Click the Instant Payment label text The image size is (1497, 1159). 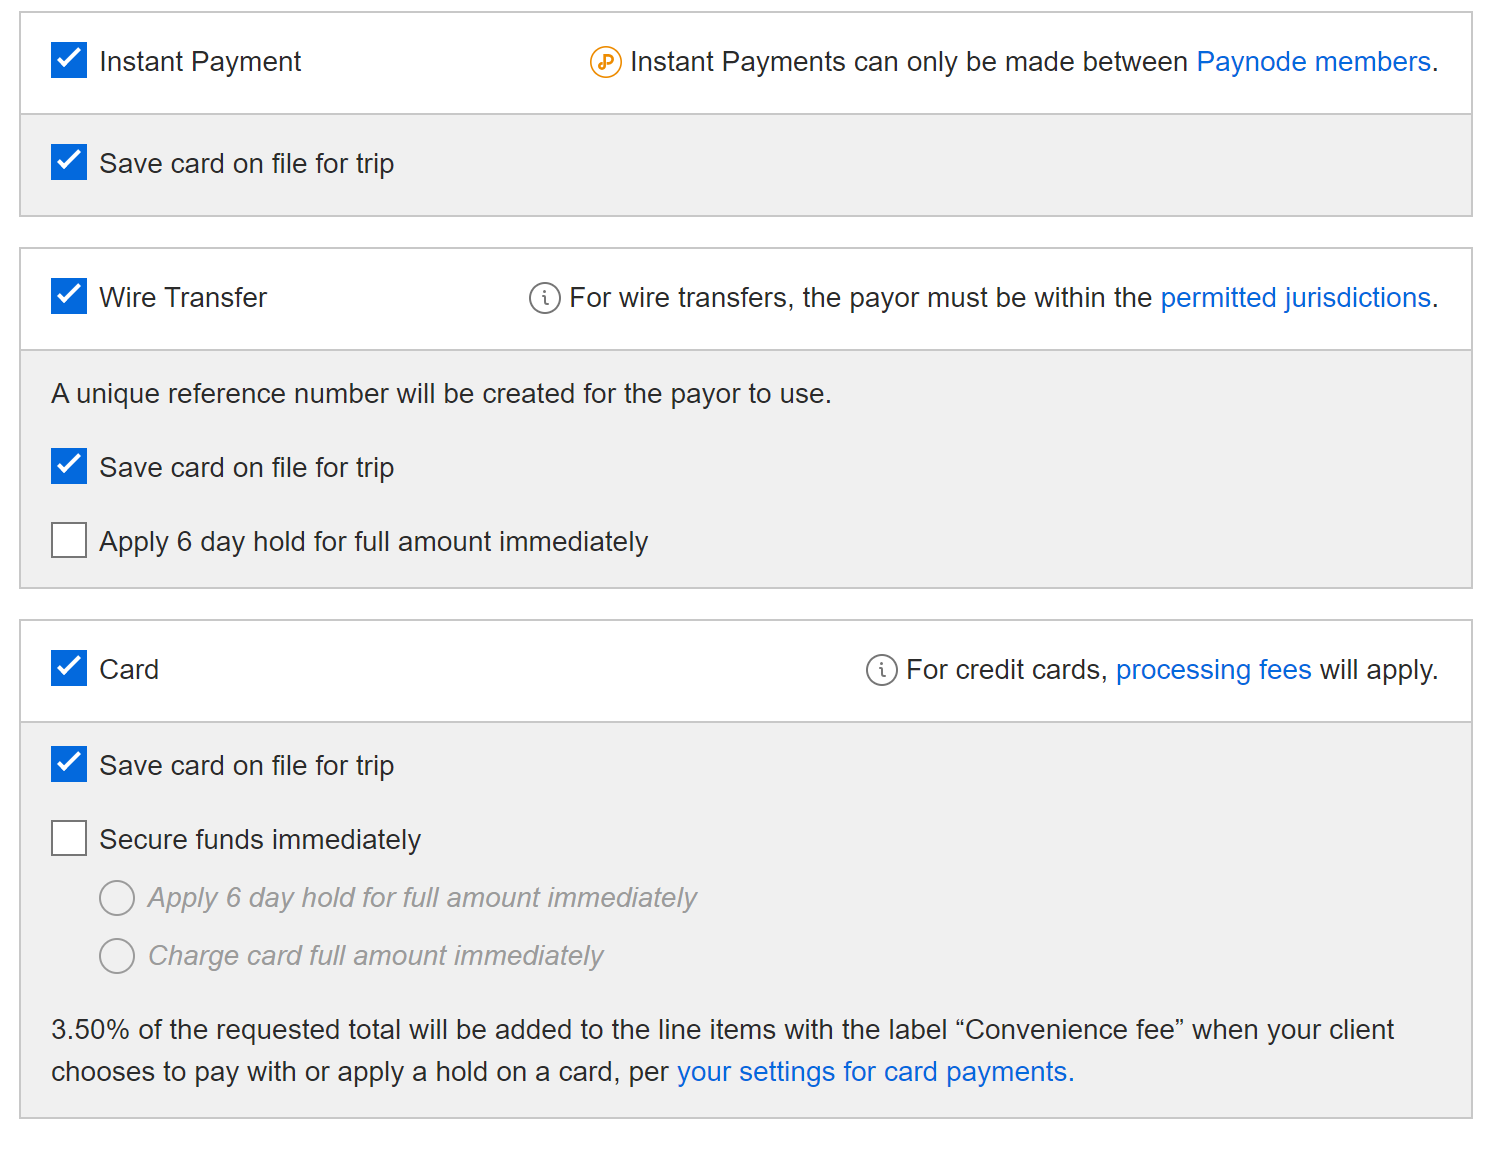click(x=200, y=62)
